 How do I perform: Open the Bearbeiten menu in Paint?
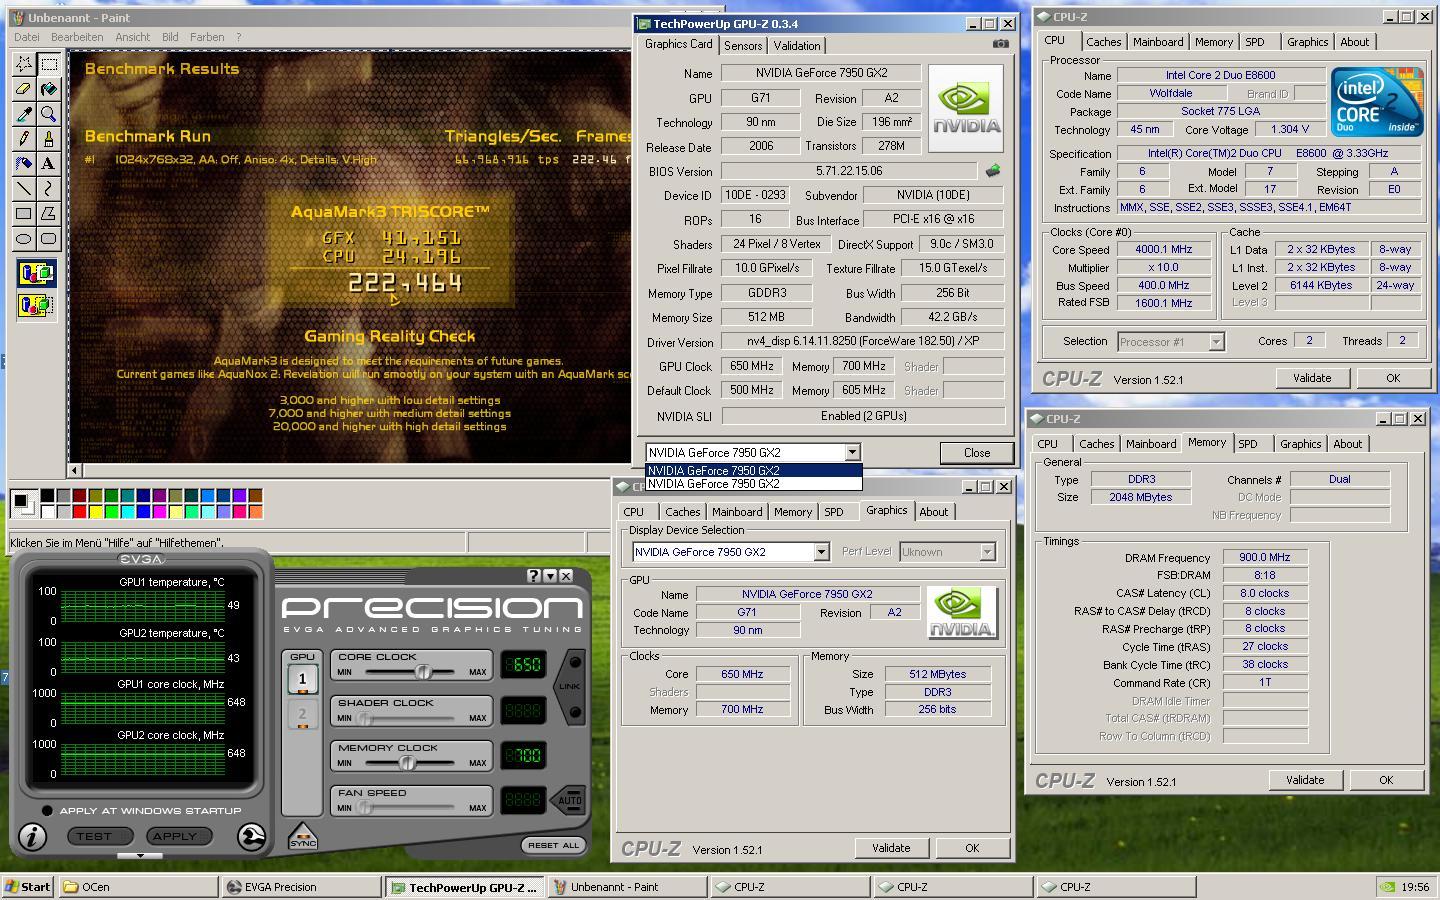(77, 37)
